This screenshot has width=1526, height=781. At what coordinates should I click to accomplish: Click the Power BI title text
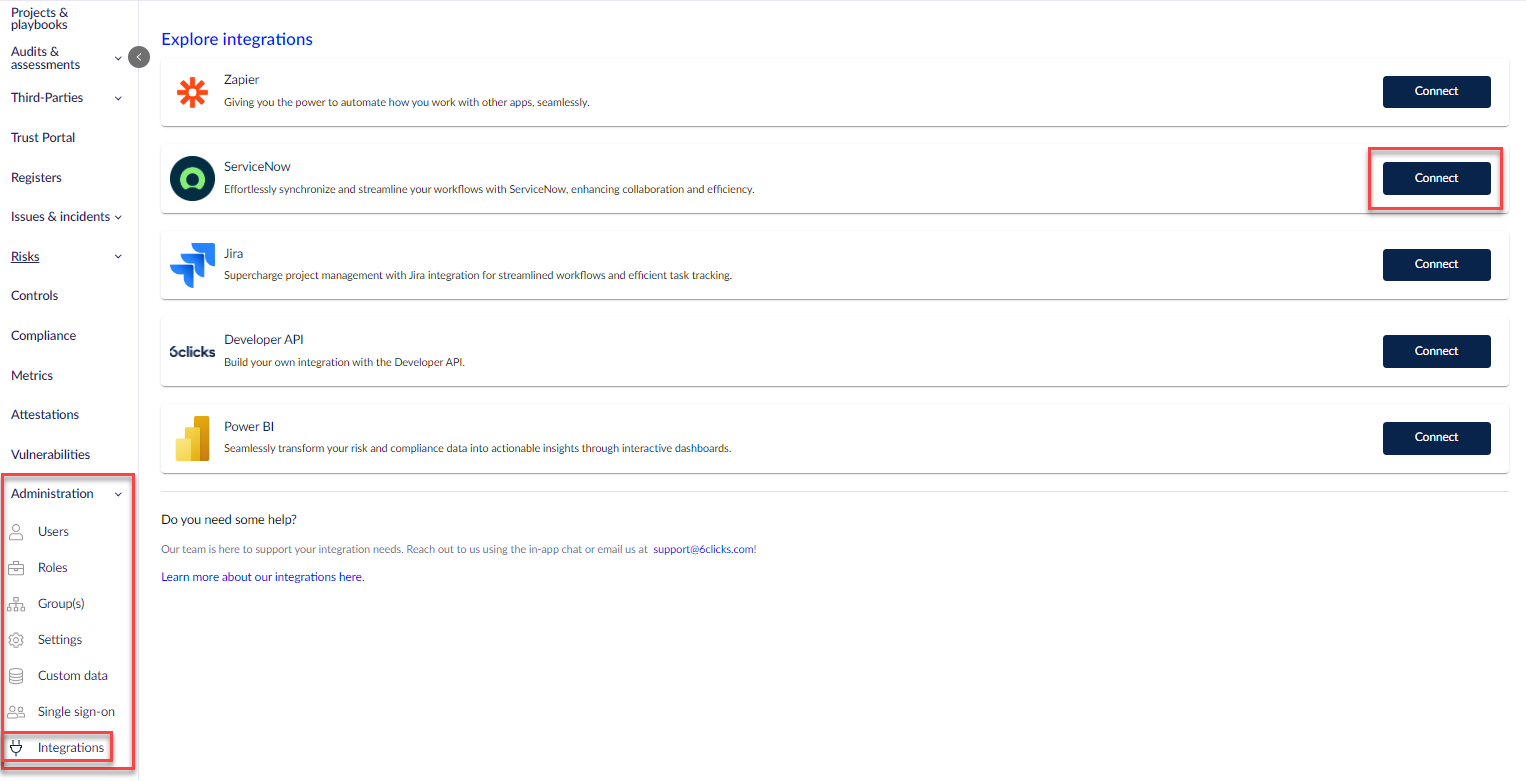click(249, 427)
